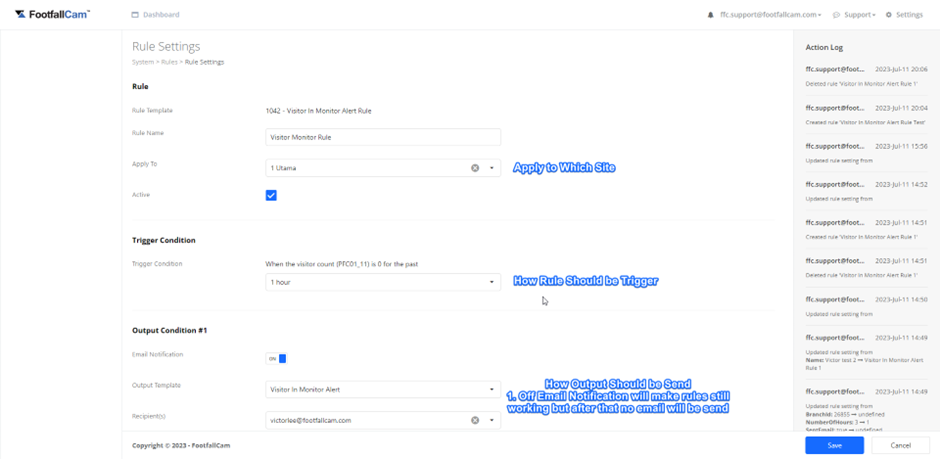Click the Support chat bubble icon
This screenshot has height=459, width=940.
pos(836,15)
